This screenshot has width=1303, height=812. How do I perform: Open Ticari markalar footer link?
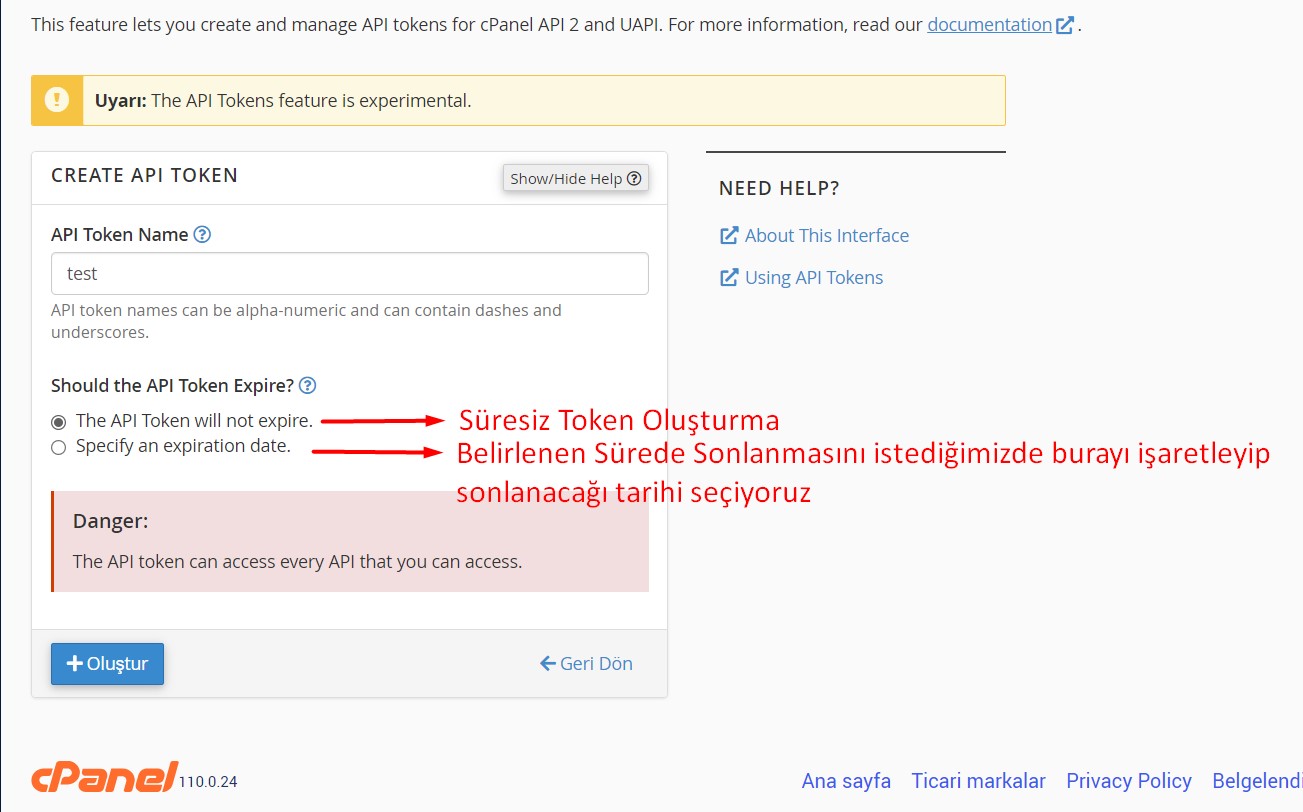[978, 781]
